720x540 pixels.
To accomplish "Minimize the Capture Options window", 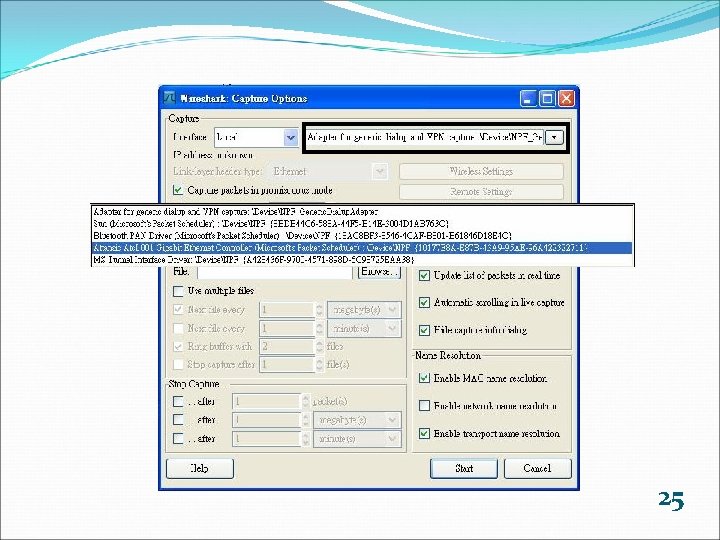I will [528, 98].
